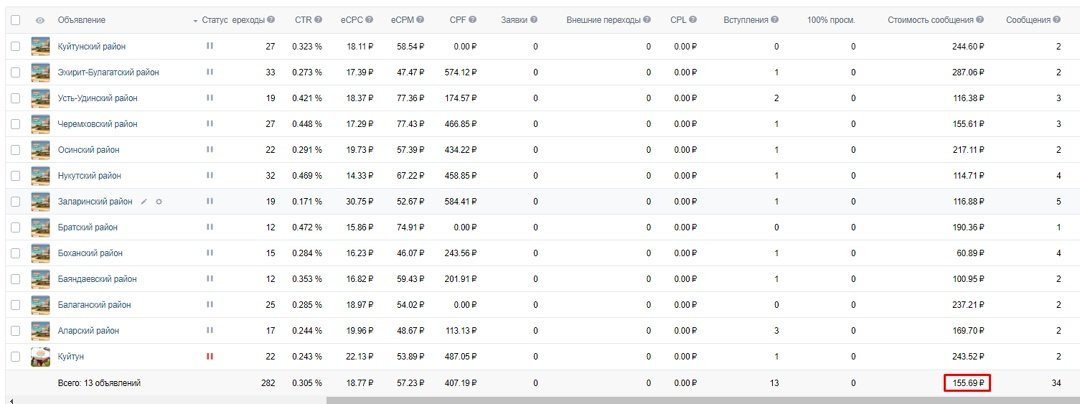Click the pause status icon for Куйтунский район

210,46
